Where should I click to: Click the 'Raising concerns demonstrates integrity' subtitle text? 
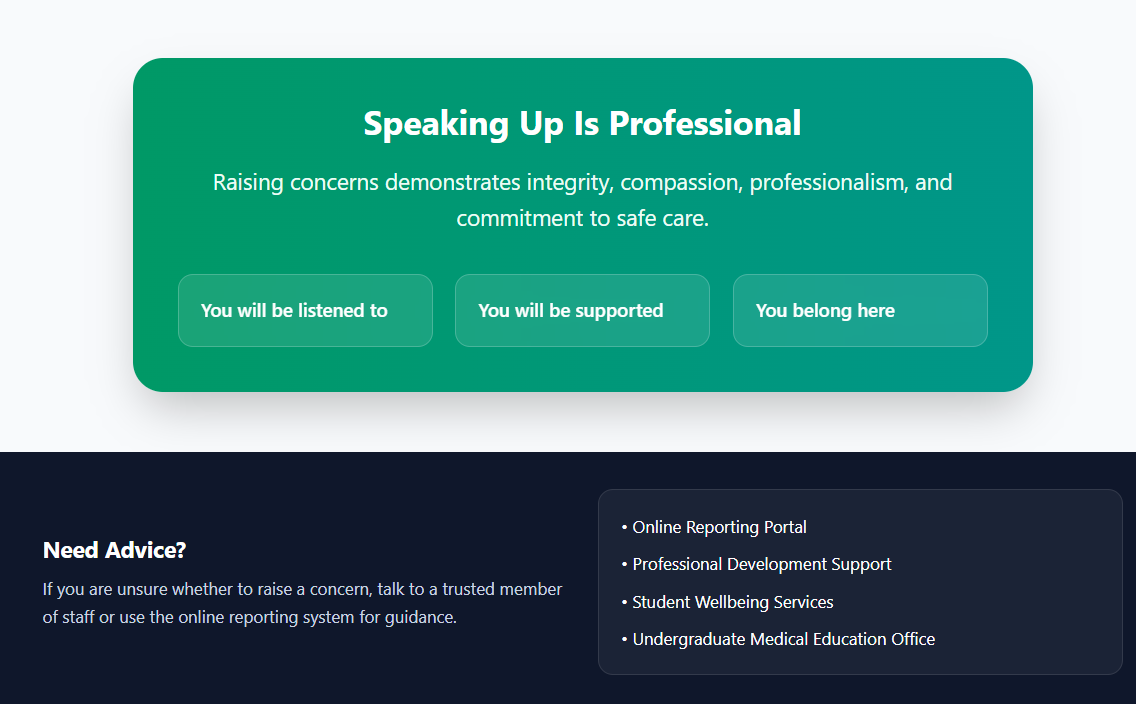[x=582, y=200]
